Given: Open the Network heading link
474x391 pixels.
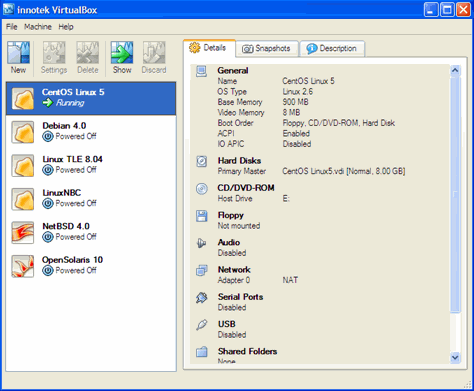Looking at the screenshot, I should pos(234,270).
